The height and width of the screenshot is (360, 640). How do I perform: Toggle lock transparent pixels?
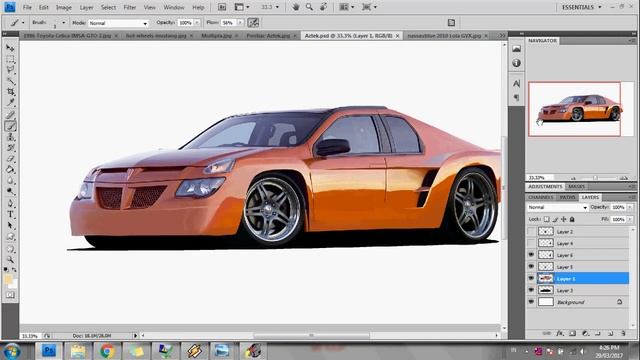click(547, 219)
